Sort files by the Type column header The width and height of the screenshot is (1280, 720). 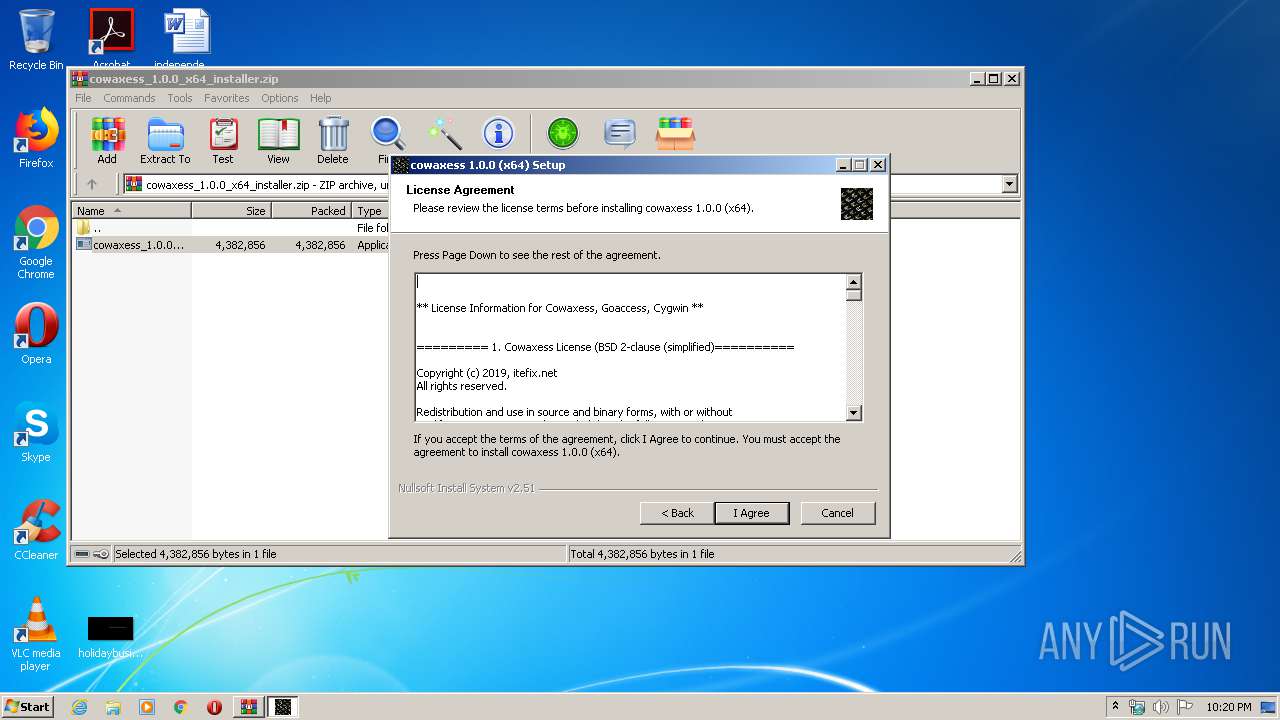370,211
